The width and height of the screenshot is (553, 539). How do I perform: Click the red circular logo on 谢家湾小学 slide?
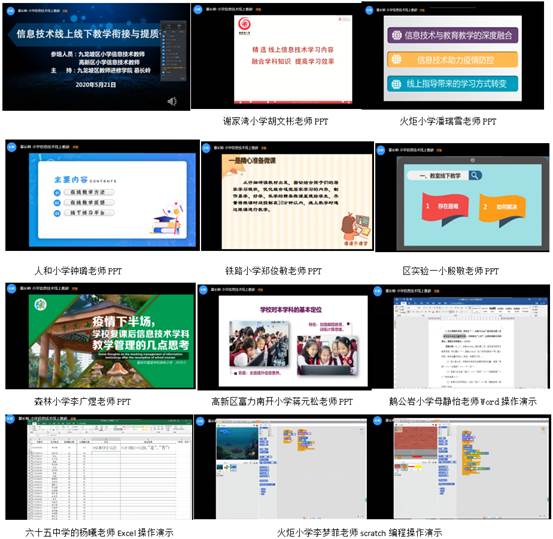[x=244, y=24]
